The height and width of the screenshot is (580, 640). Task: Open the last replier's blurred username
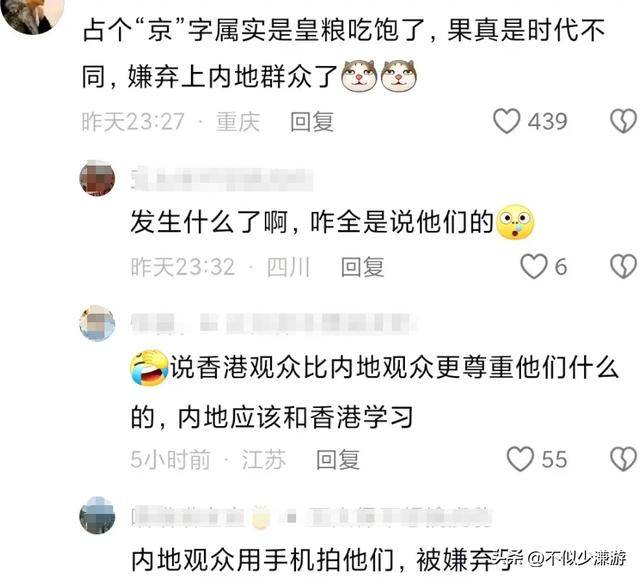311,517
